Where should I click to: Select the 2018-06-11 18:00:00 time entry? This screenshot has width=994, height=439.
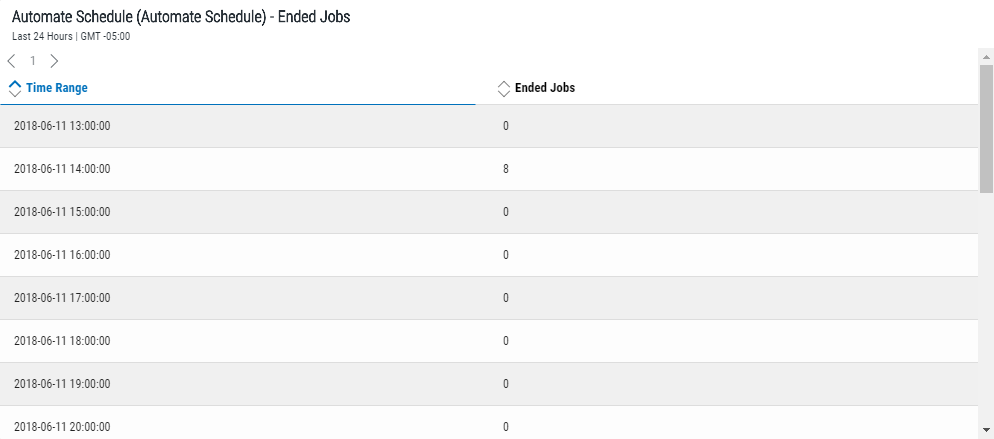tap(62, 341)
